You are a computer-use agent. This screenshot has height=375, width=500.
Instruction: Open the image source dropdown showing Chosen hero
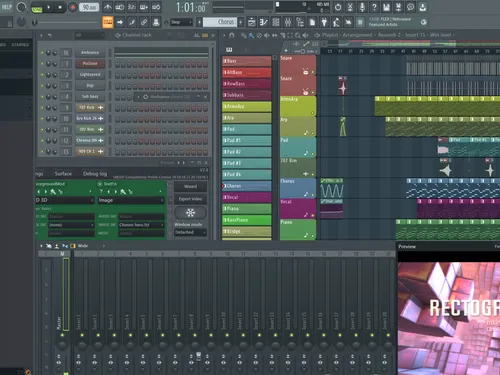click(x=141, y=225)
